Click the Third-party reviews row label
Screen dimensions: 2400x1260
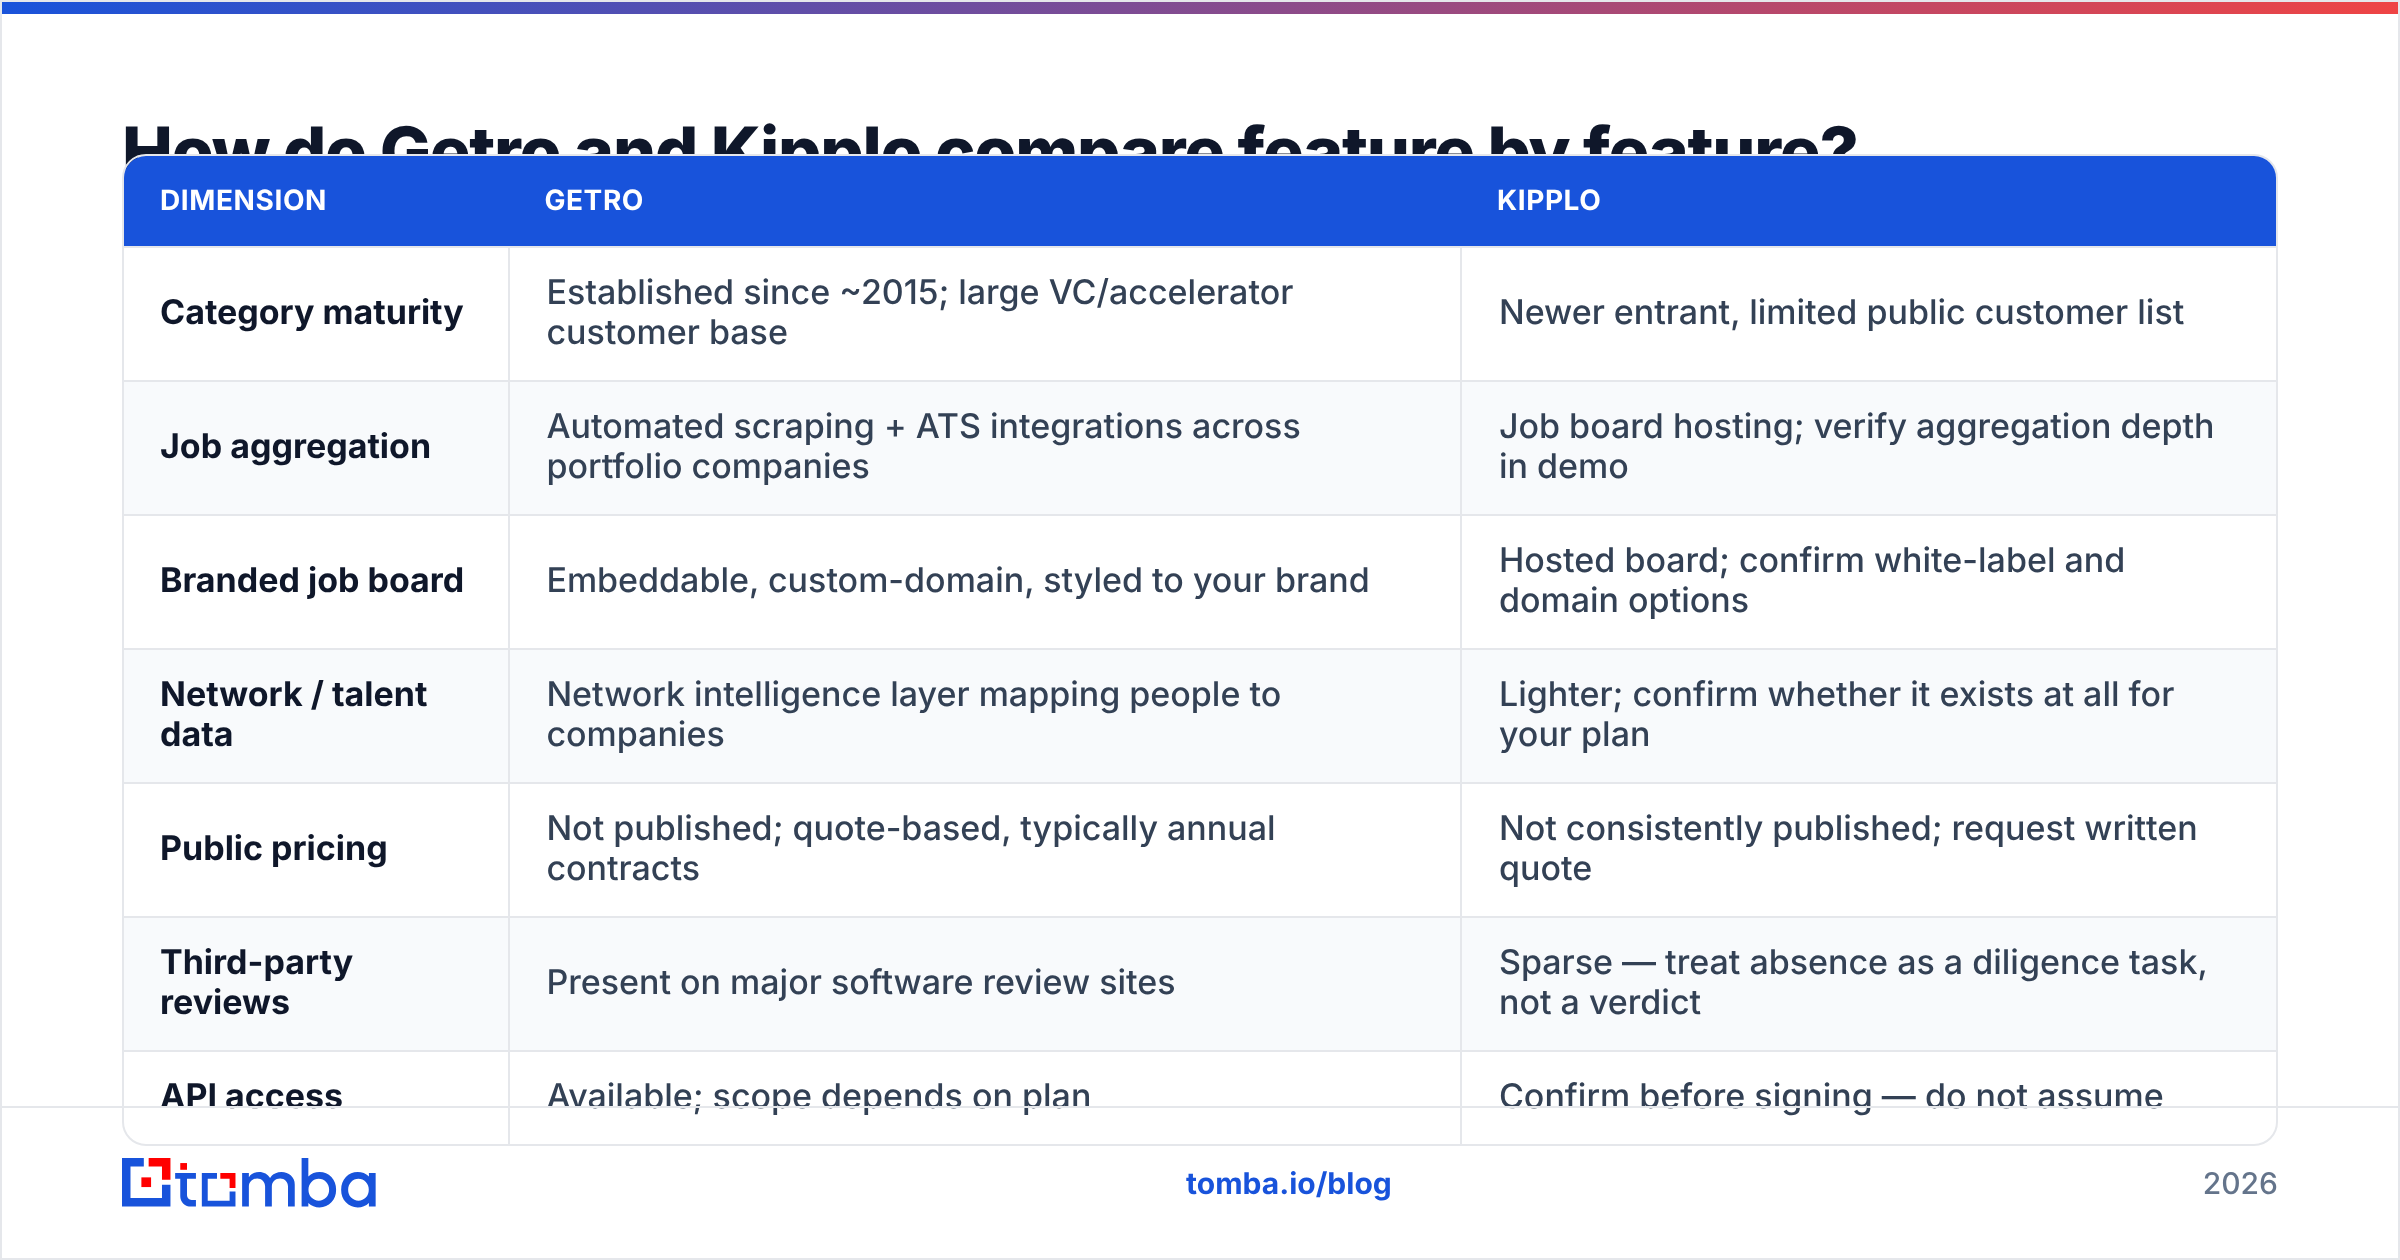click(256, 982)
